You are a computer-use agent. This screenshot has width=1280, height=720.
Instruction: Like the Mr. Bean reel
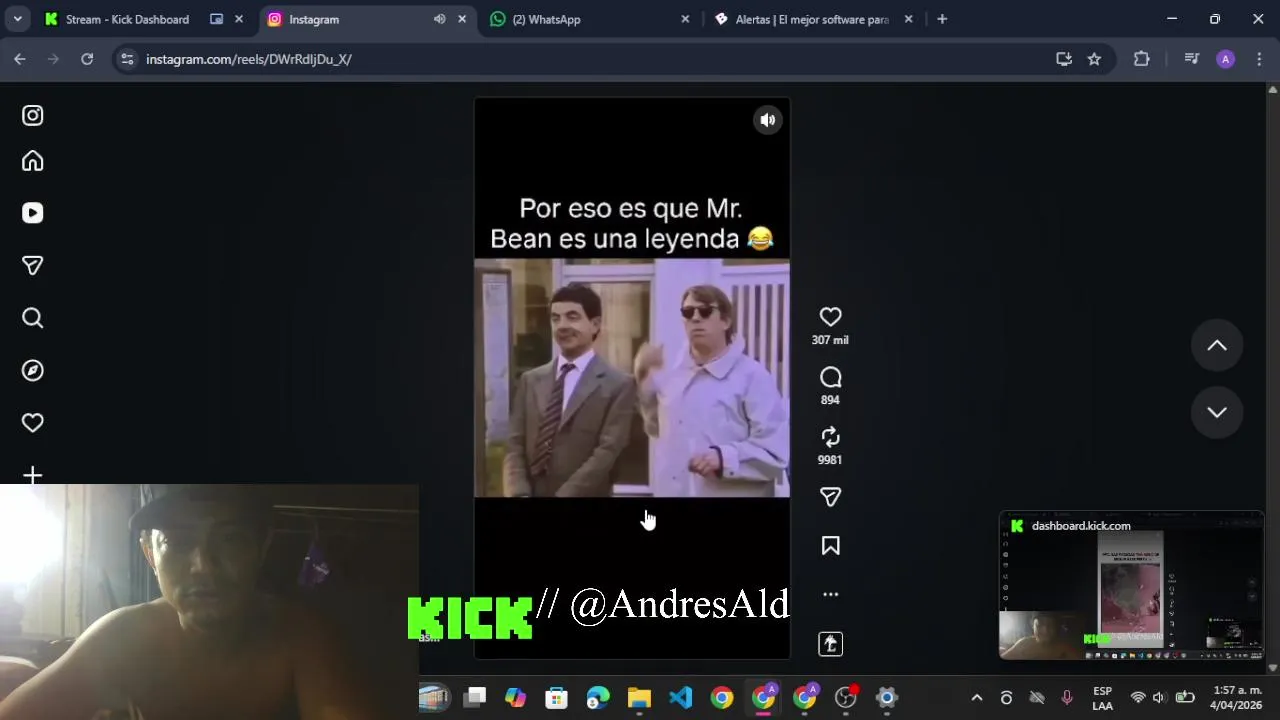830,317
